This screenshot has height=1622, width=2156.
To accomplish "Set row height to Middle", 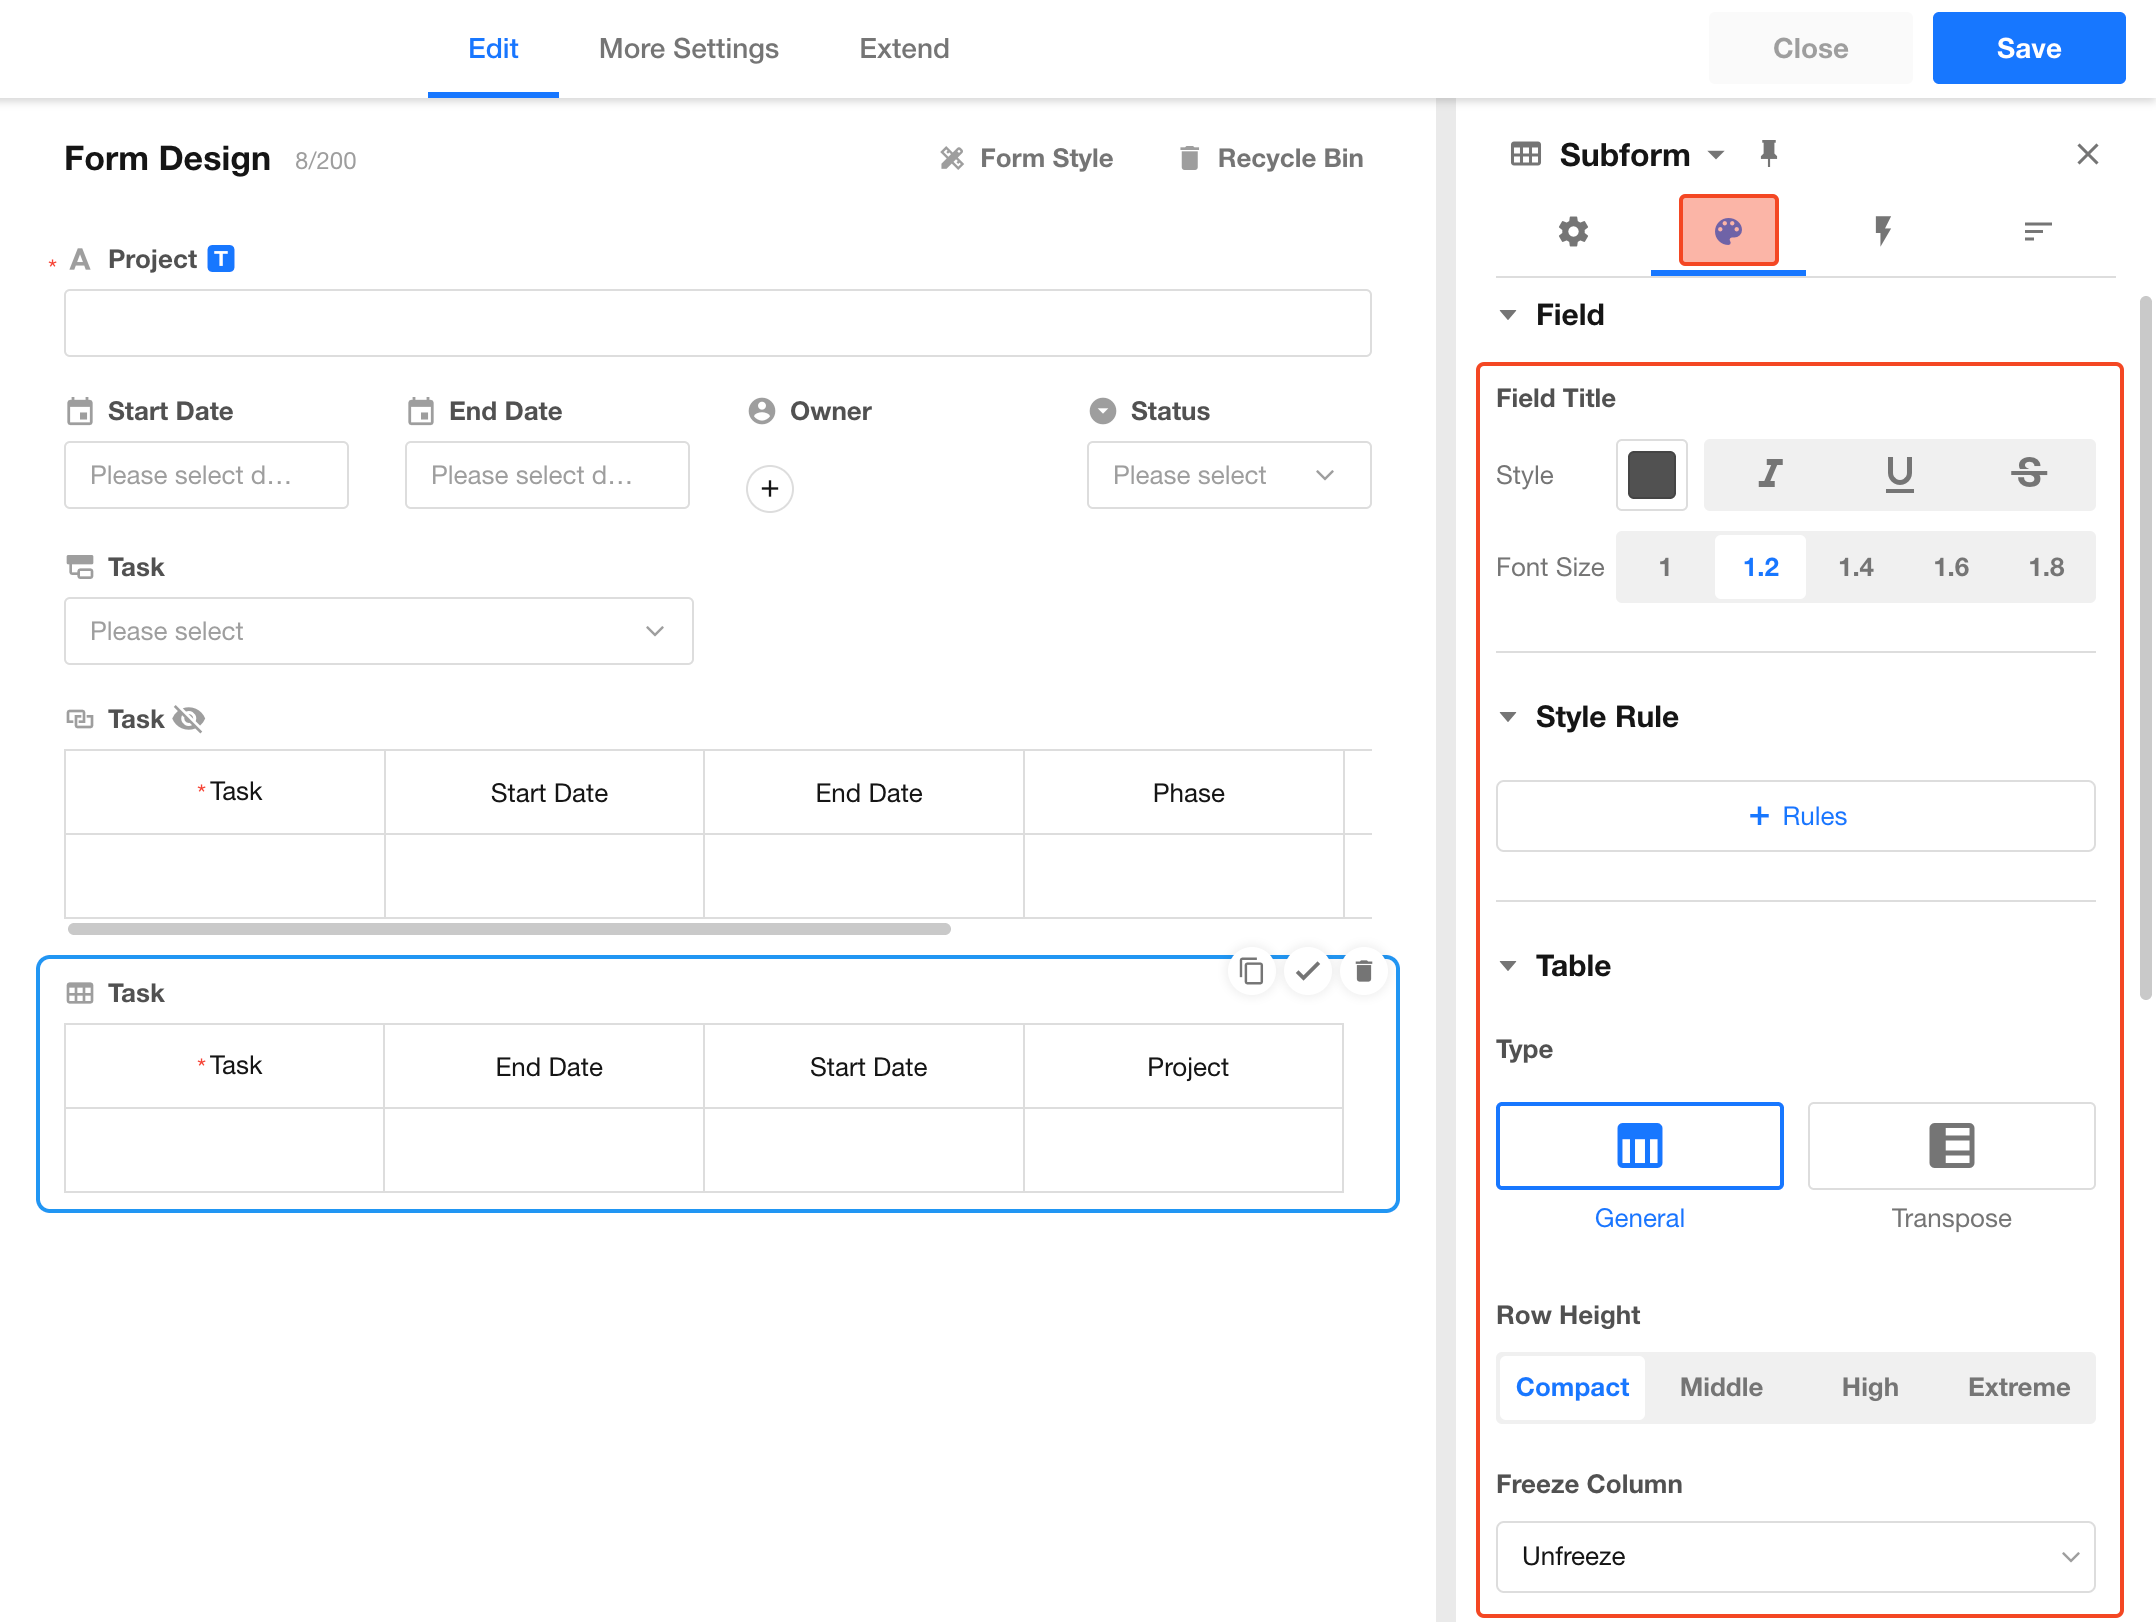I will [1720, 1388].
